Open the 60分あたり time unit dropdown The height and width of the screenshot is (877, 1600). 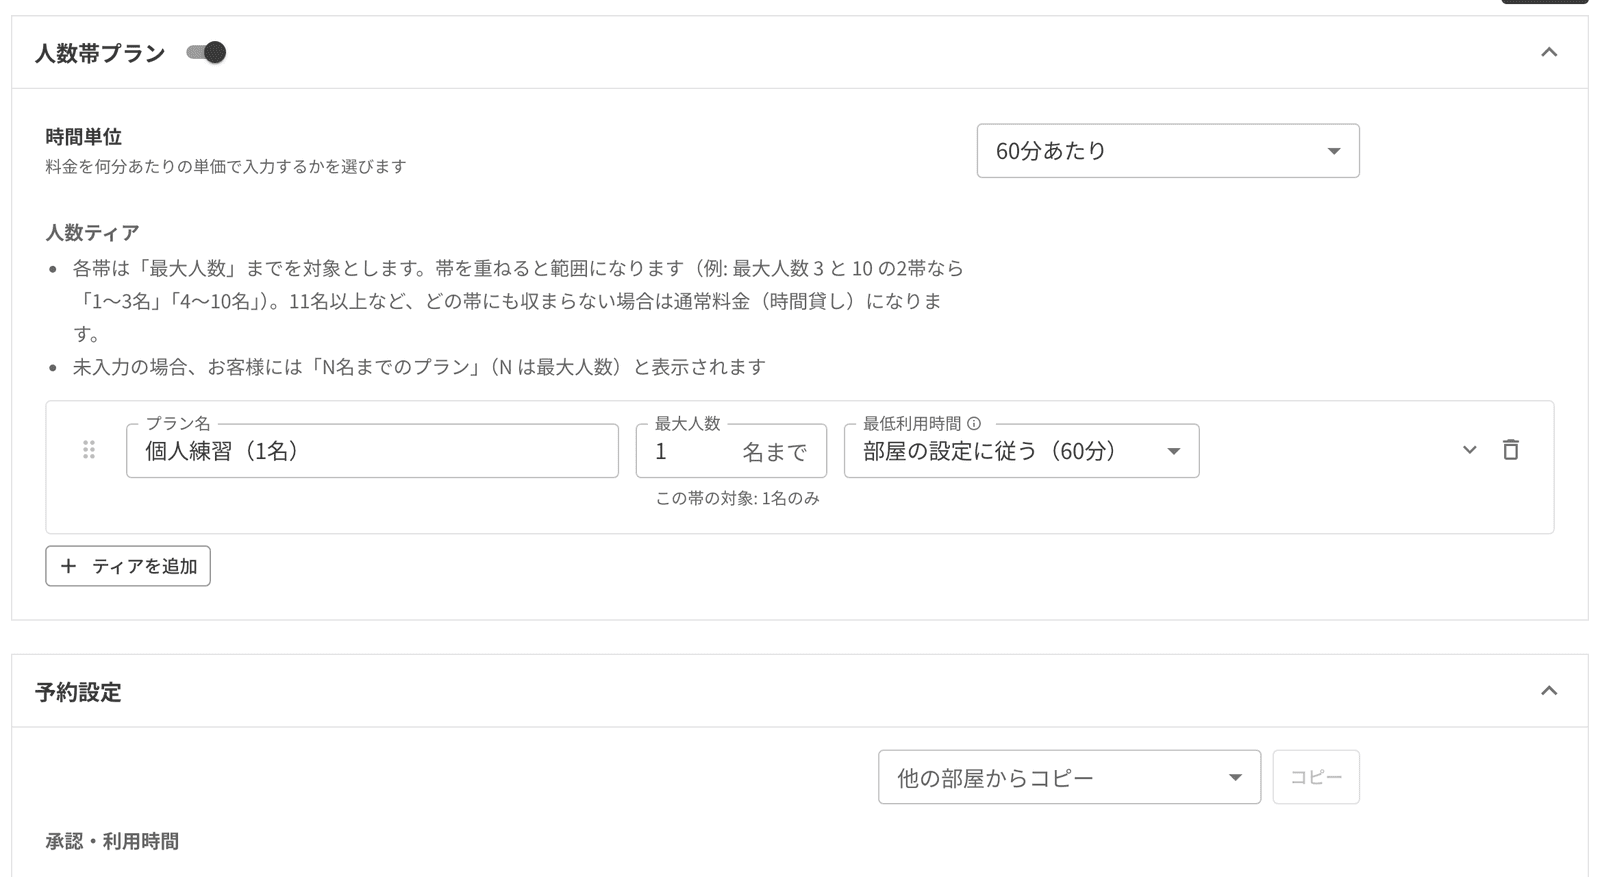pos(1168,151)
